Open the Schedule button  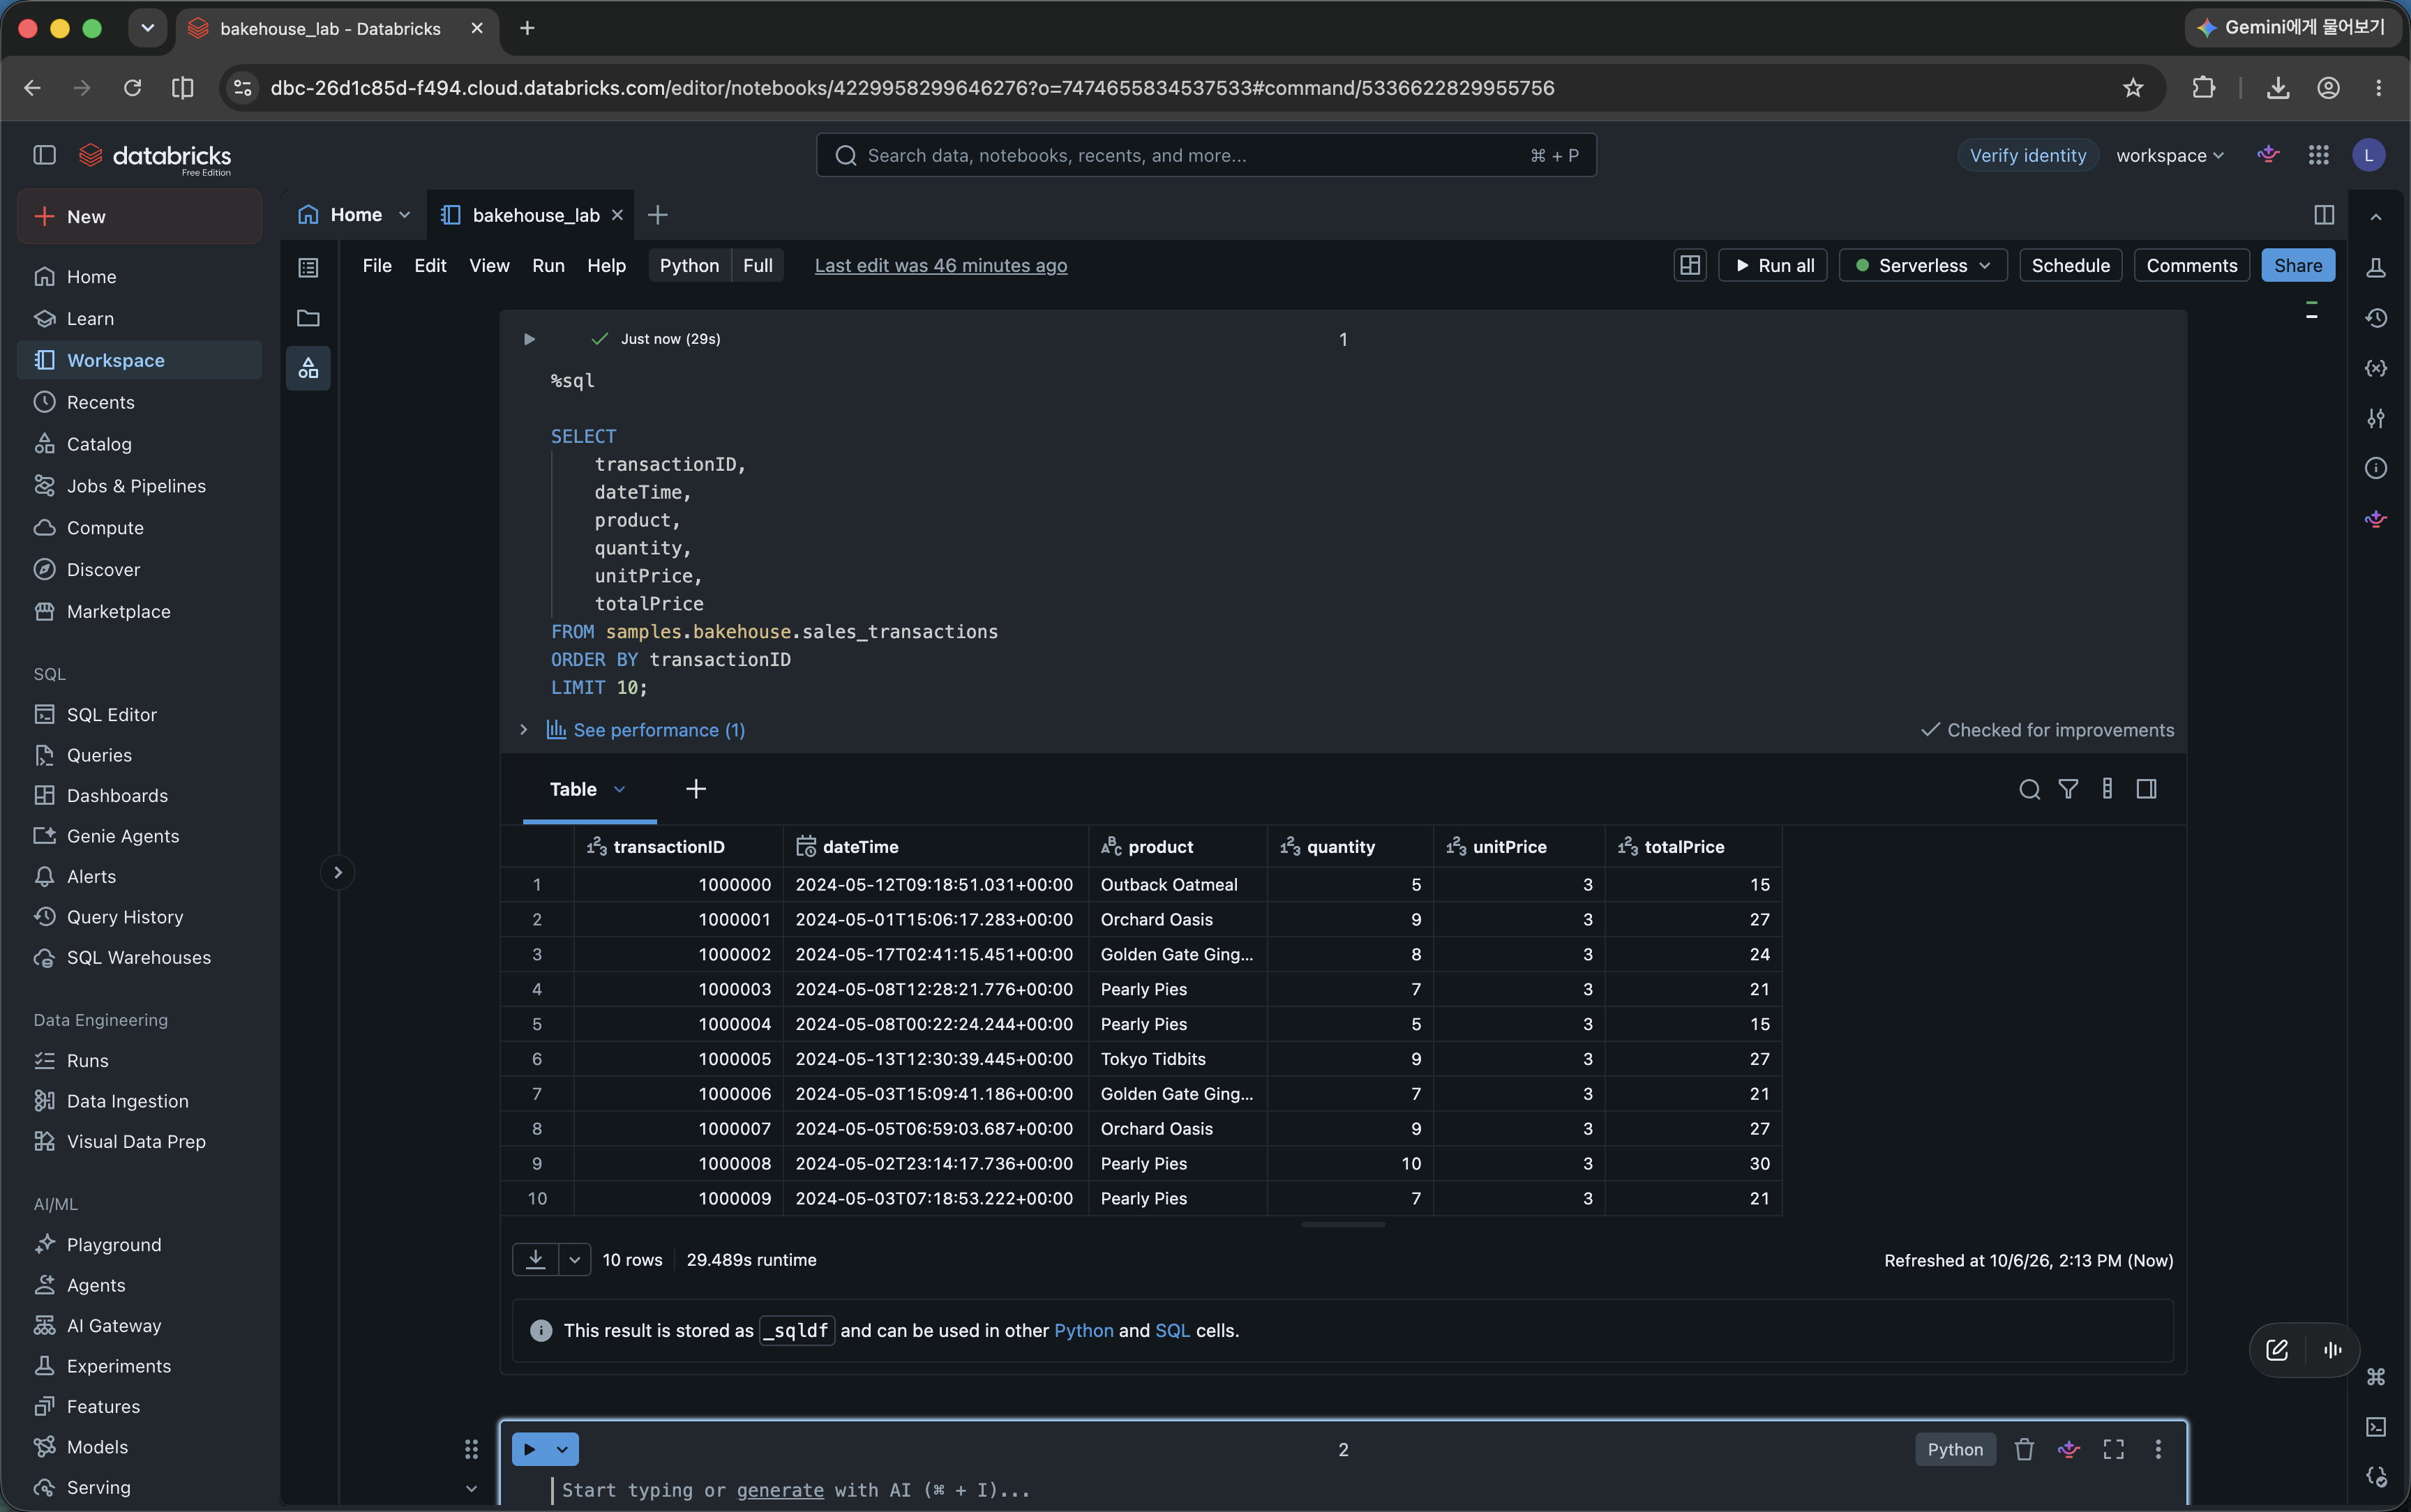click(2070, 265)
